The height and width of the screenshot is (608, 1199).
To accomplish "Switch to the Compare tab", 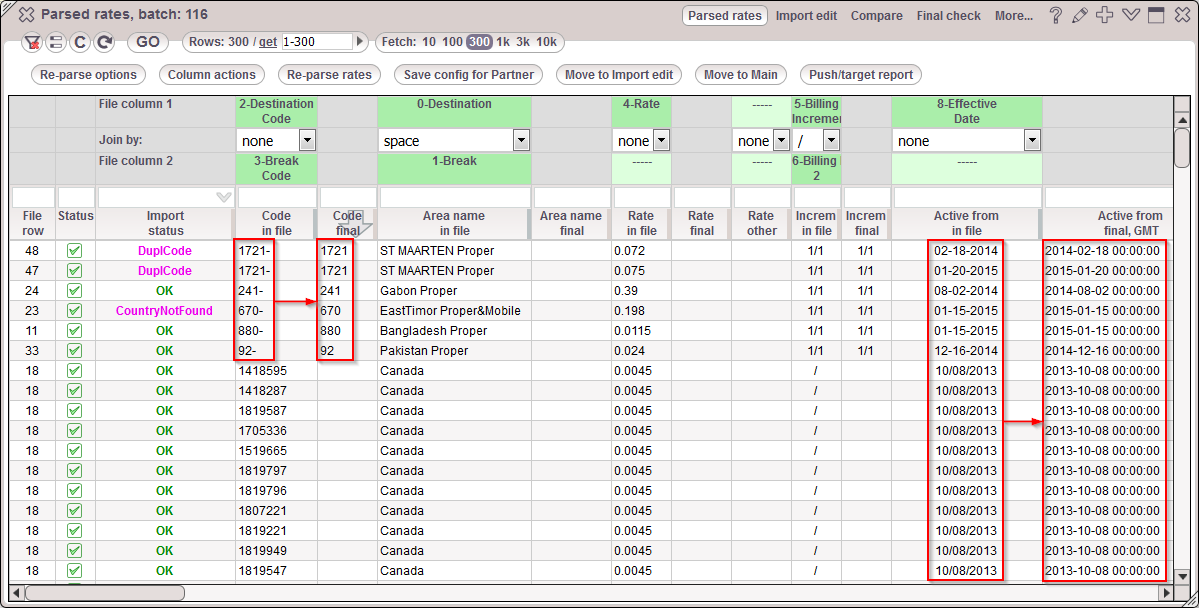I will (x=877, y=15).
